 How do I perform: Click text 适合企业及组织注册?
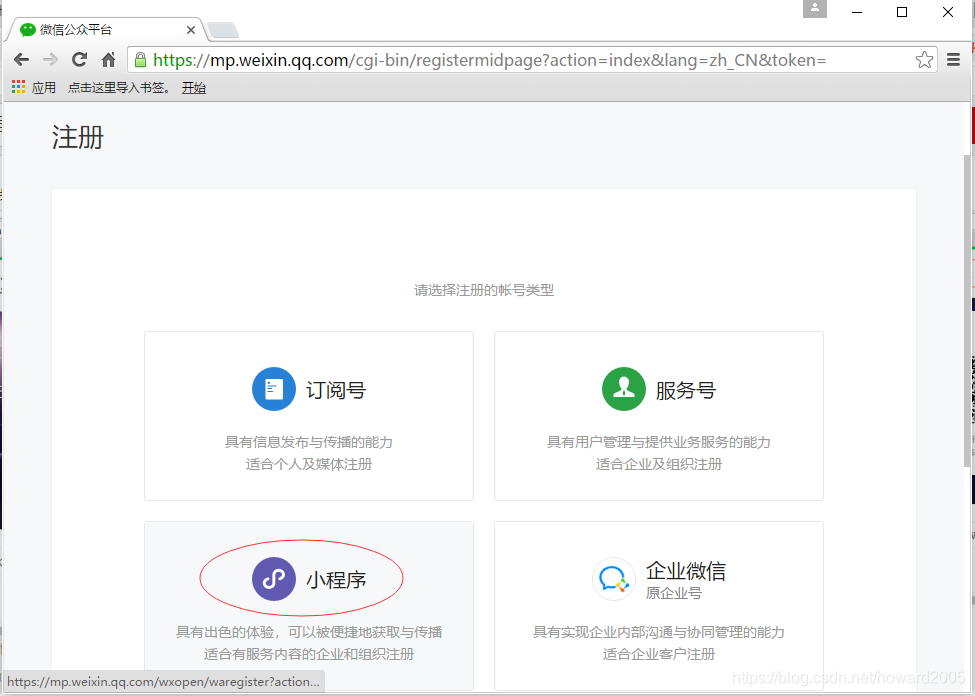[658, 464]
